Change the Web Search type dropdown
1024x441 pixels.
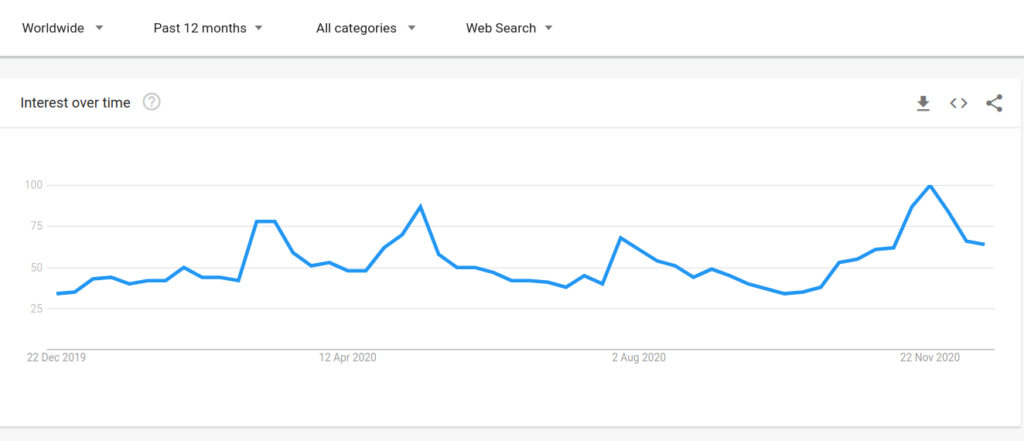point(509,28)
